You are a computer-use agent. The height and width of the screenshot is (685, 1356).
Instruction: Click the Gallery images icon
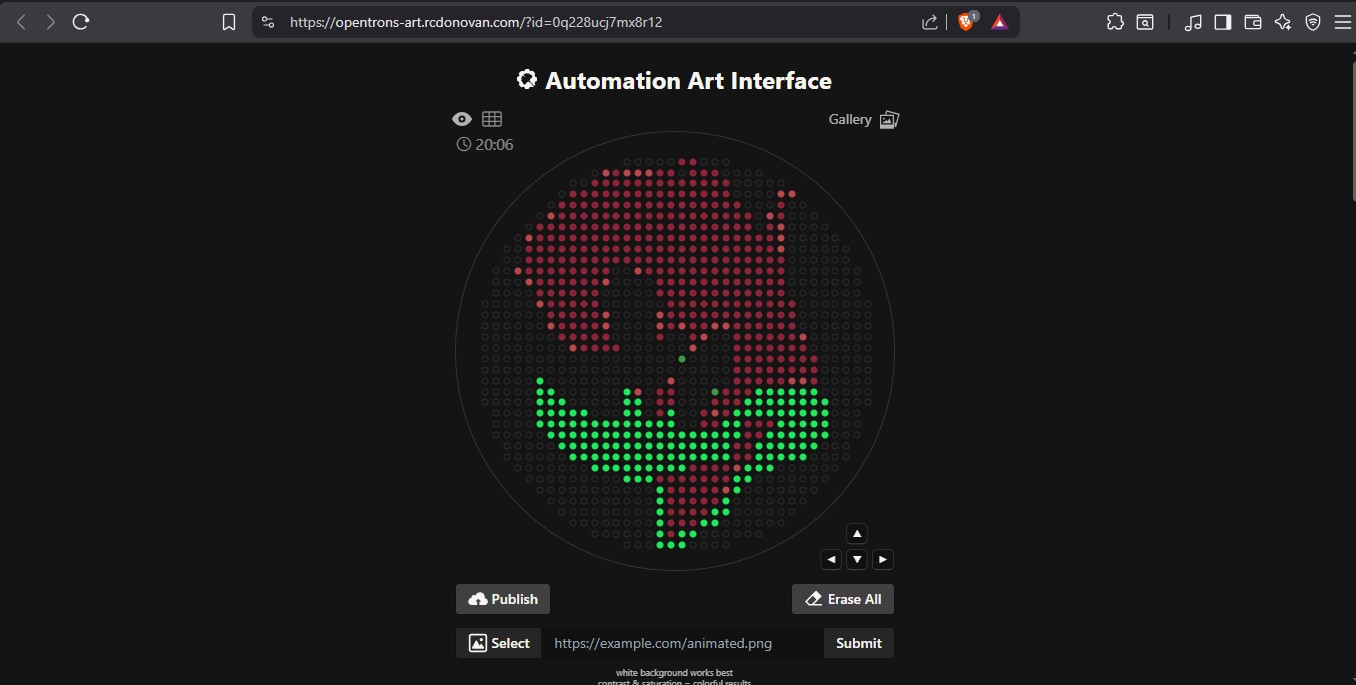(x=889, y=120)
